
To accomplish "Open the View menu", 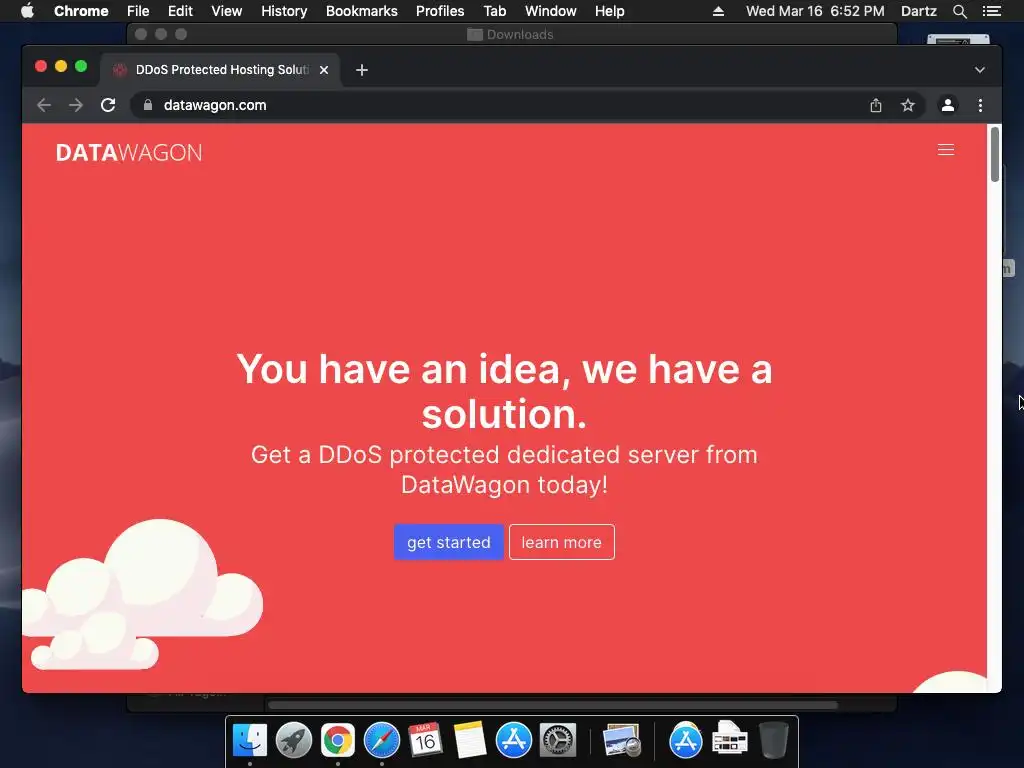I will (x=227, y=11).
